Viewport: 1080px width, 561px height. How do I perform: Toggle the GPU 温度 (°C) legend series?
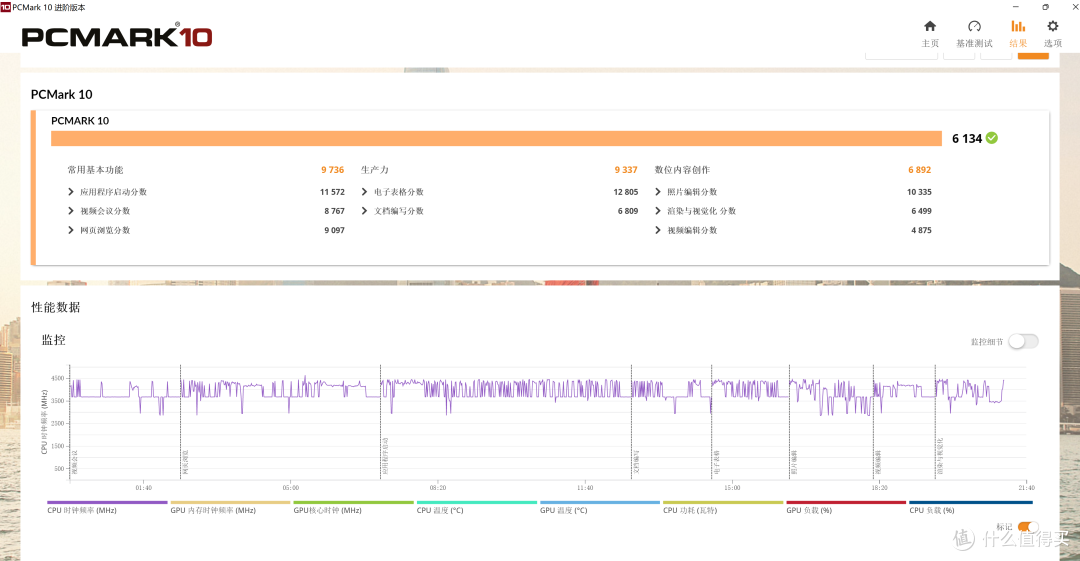[600, 507]
